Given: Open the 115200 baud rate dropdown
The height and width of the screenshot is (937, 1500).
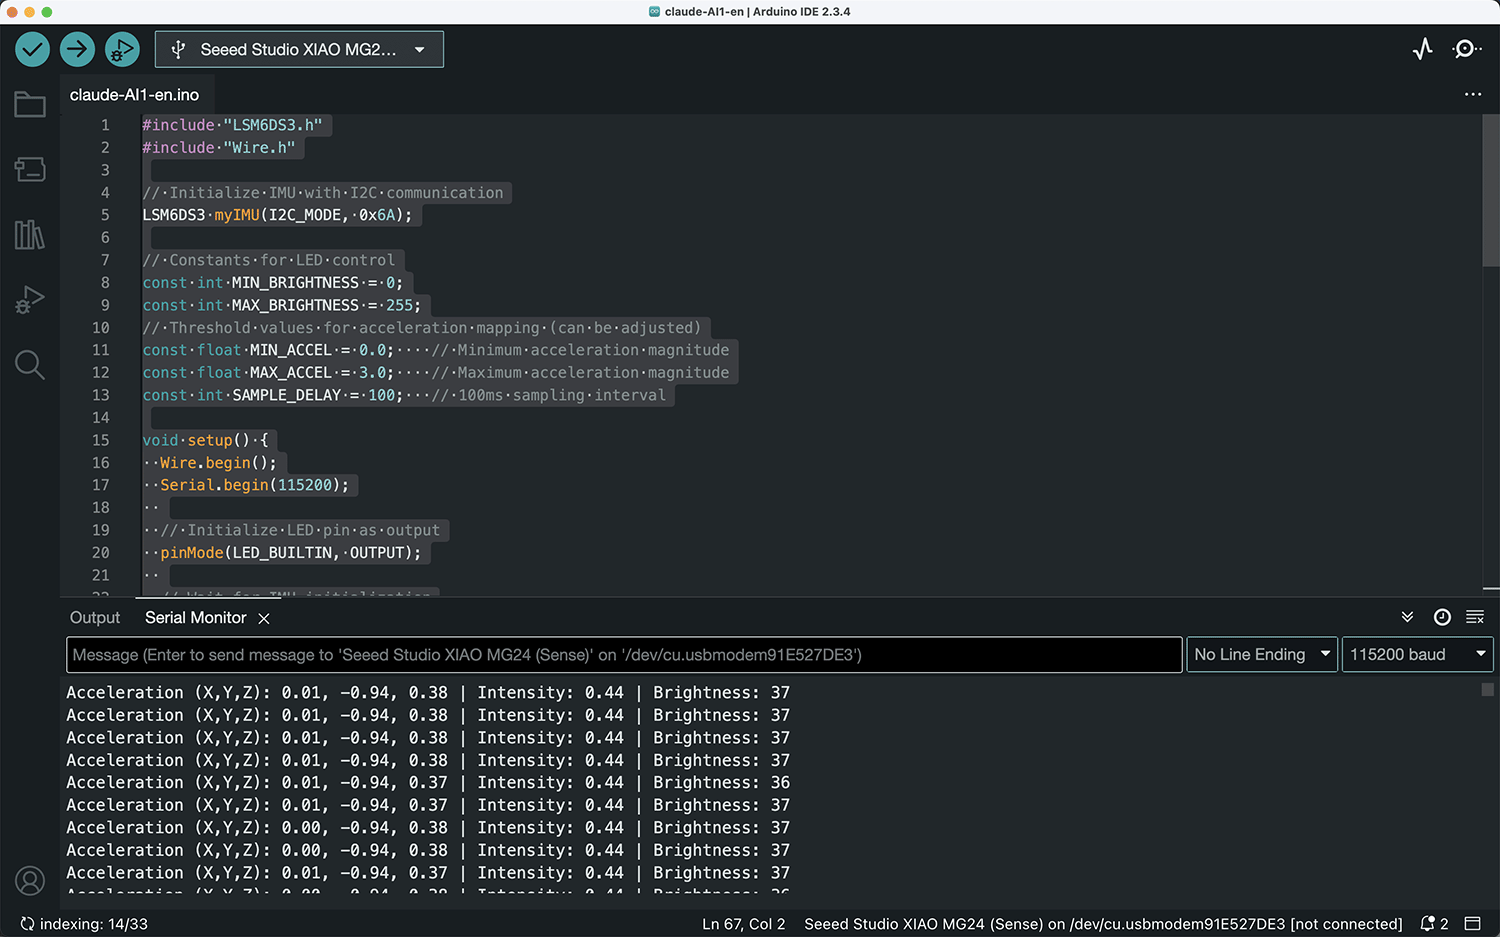Looking at the screenshot, I should [x=1417, y=654].
